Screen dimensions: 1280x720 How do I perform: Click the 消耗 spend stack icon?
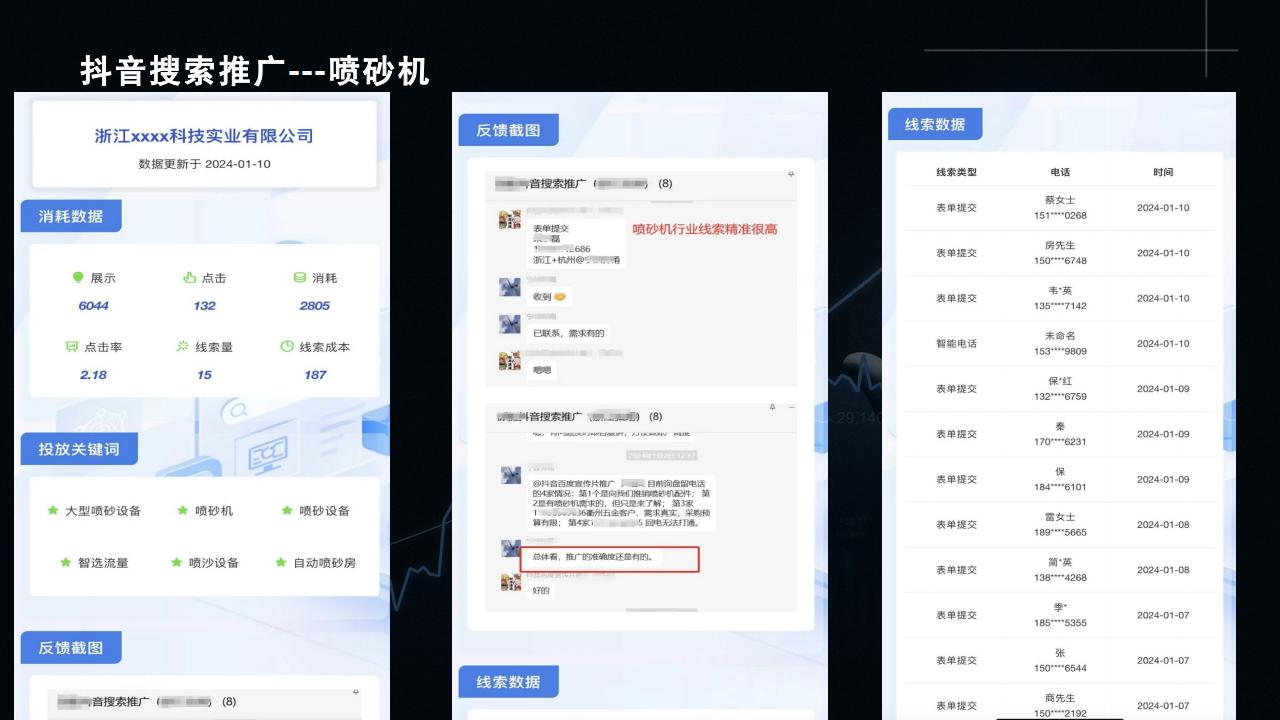click(x=300, y=278)
